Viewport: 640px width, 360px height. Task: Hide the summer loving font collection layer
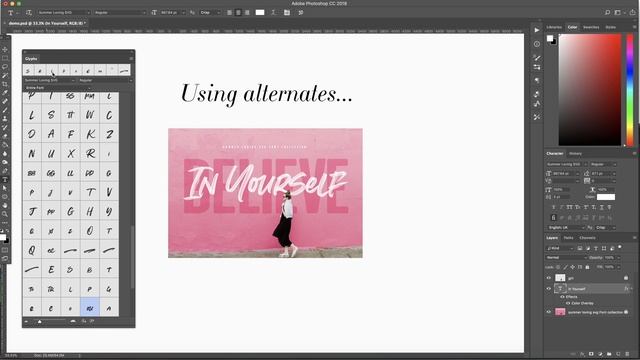tap(549, 312)
